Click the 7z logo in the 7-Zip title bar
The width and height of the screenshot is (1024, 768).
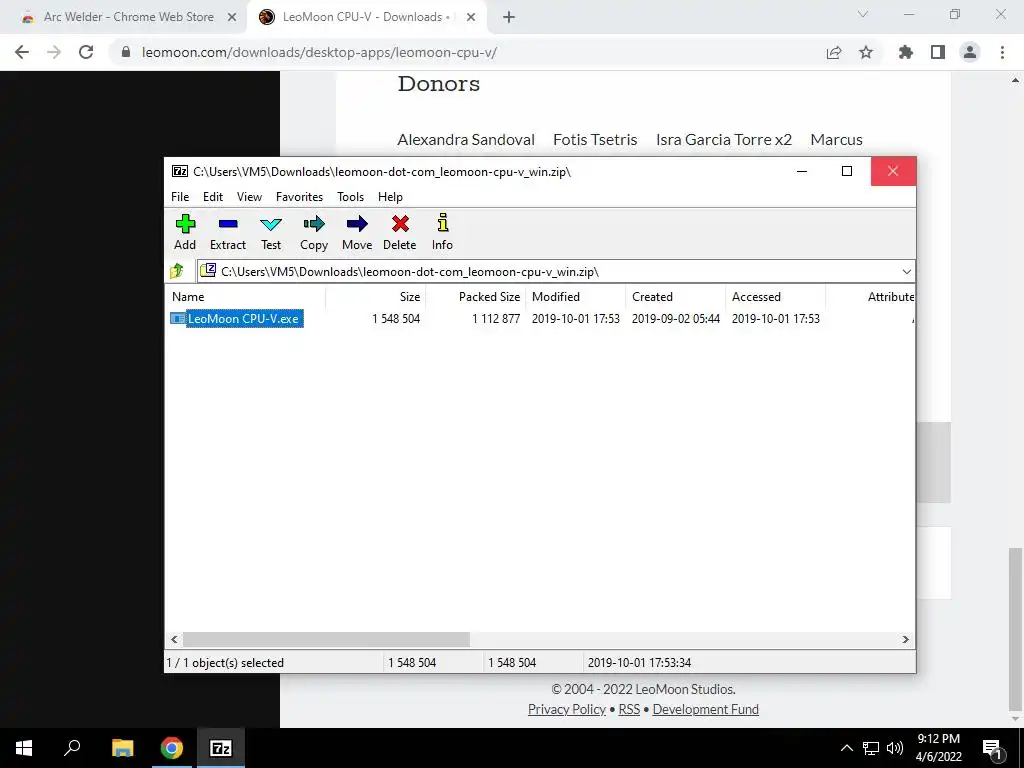pyautogui.click(x=180, y=171)
